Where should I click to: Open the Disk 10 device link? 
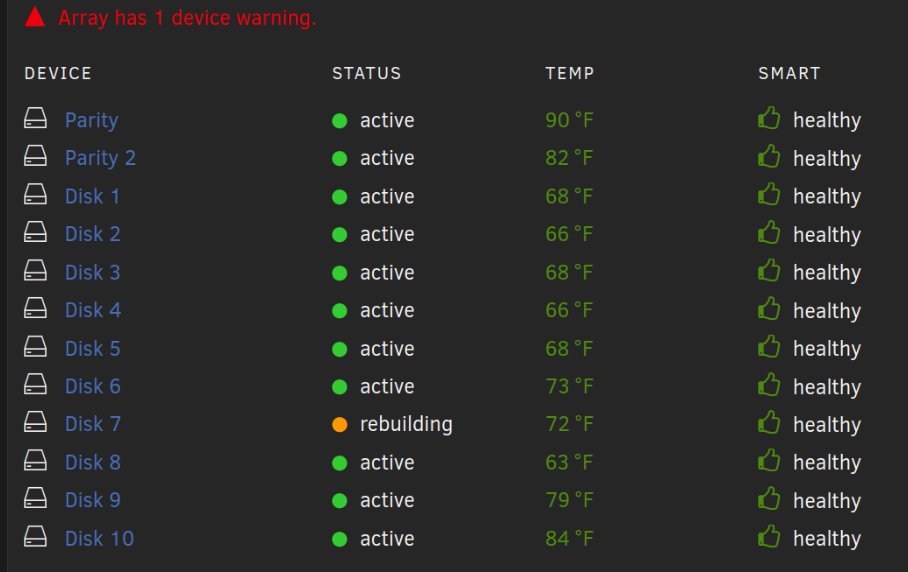[x=100, y=538]
